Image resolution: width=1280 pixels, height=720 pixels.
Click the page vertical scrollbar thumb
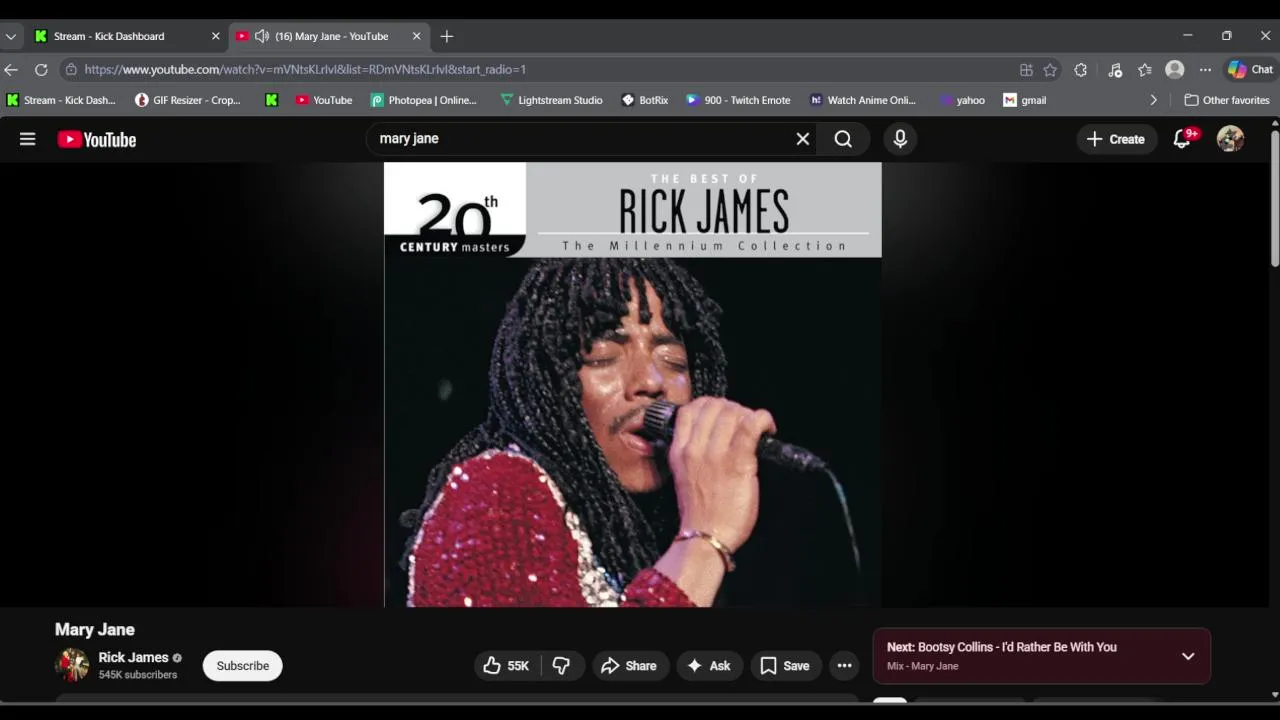(1275, 198)
